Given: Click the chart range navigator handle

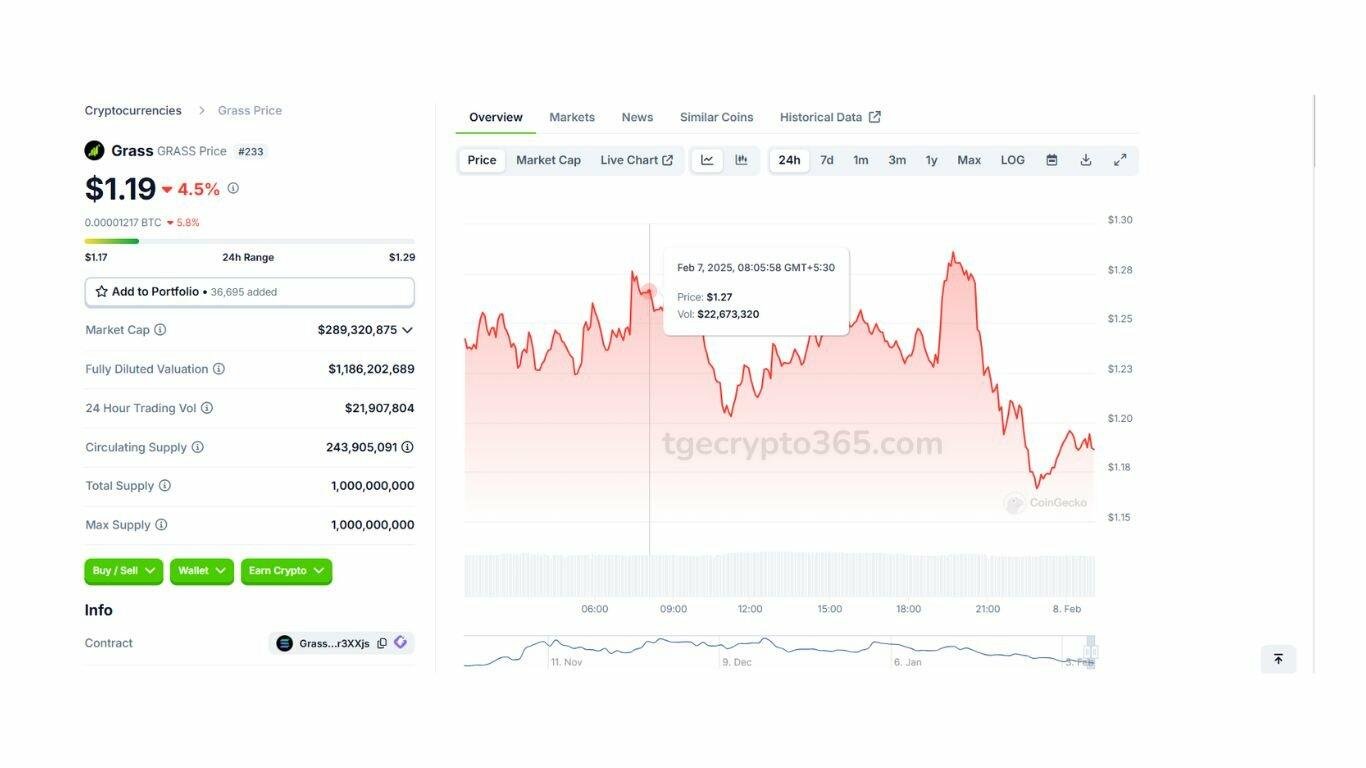Looking at the screenshot, I should pyautogui.click(x=1091, y=651).
